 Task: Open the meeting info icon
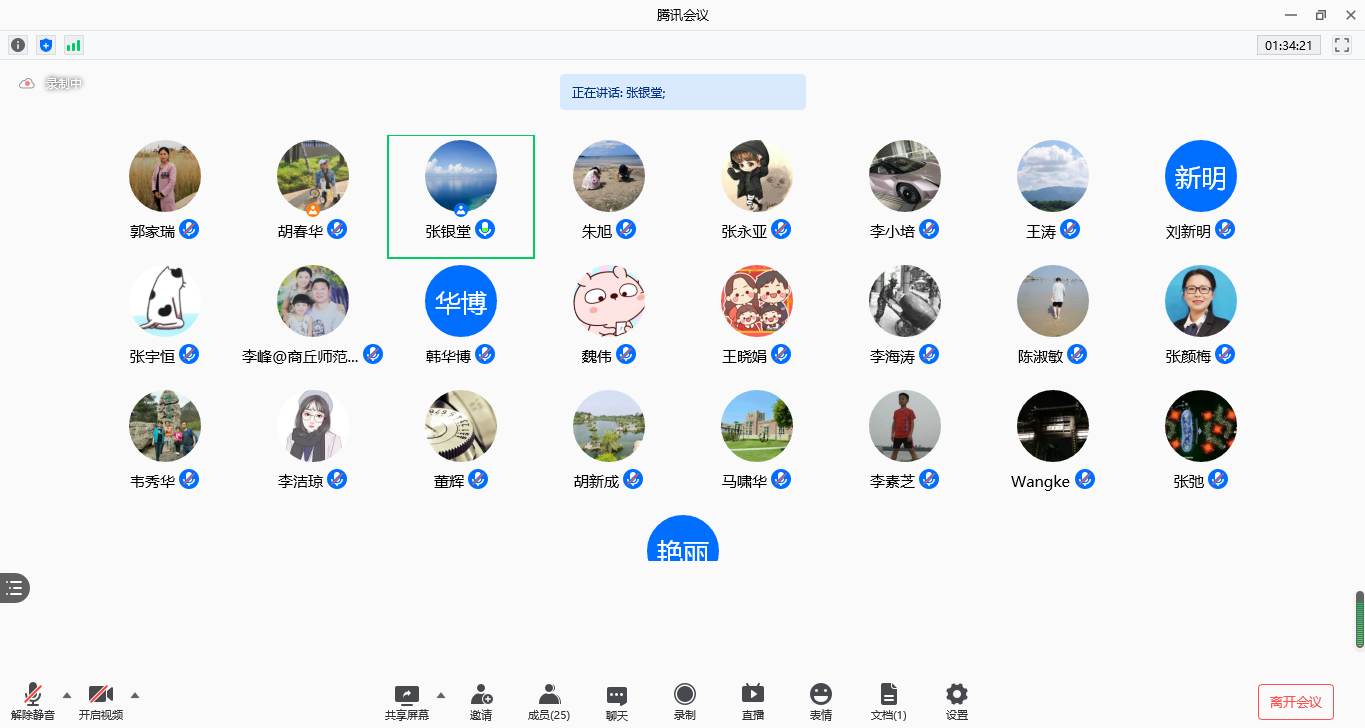[18, 45]
